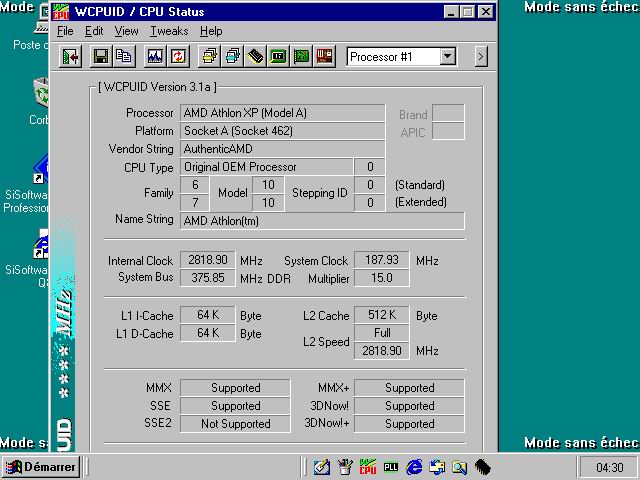Click the toolbar right-arrow overflow button
The width and height of the screenshot is (640, 480).
(481, 56)
